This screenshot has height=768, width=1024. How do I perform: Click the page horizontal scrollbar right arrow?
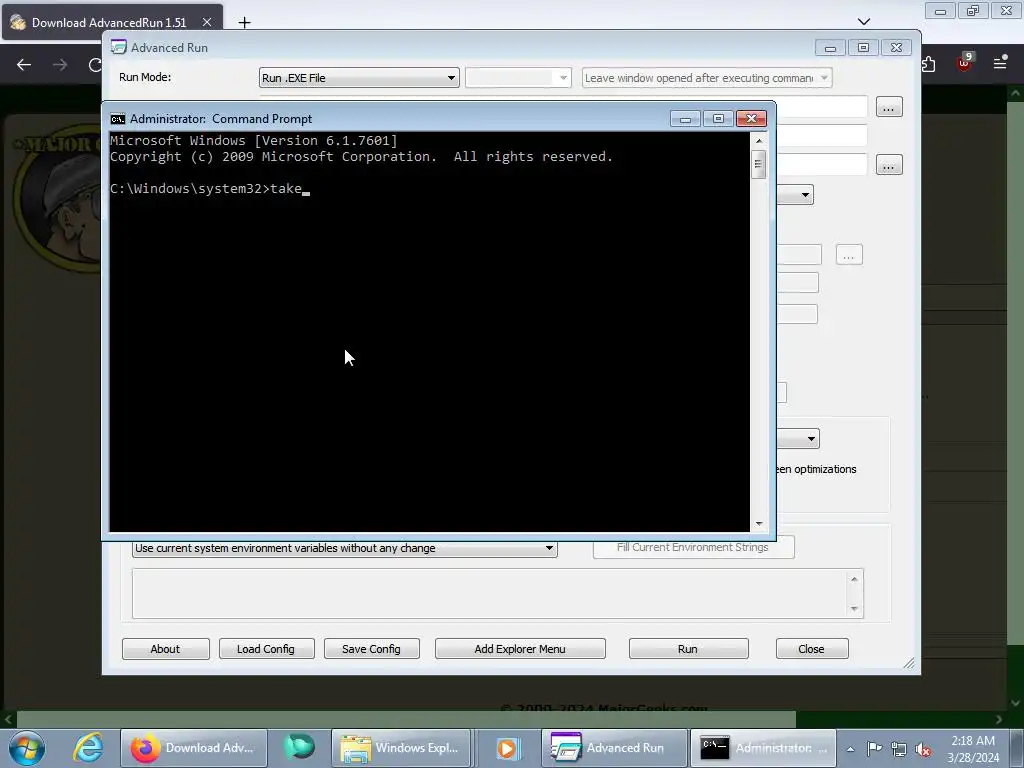(999, 719)
